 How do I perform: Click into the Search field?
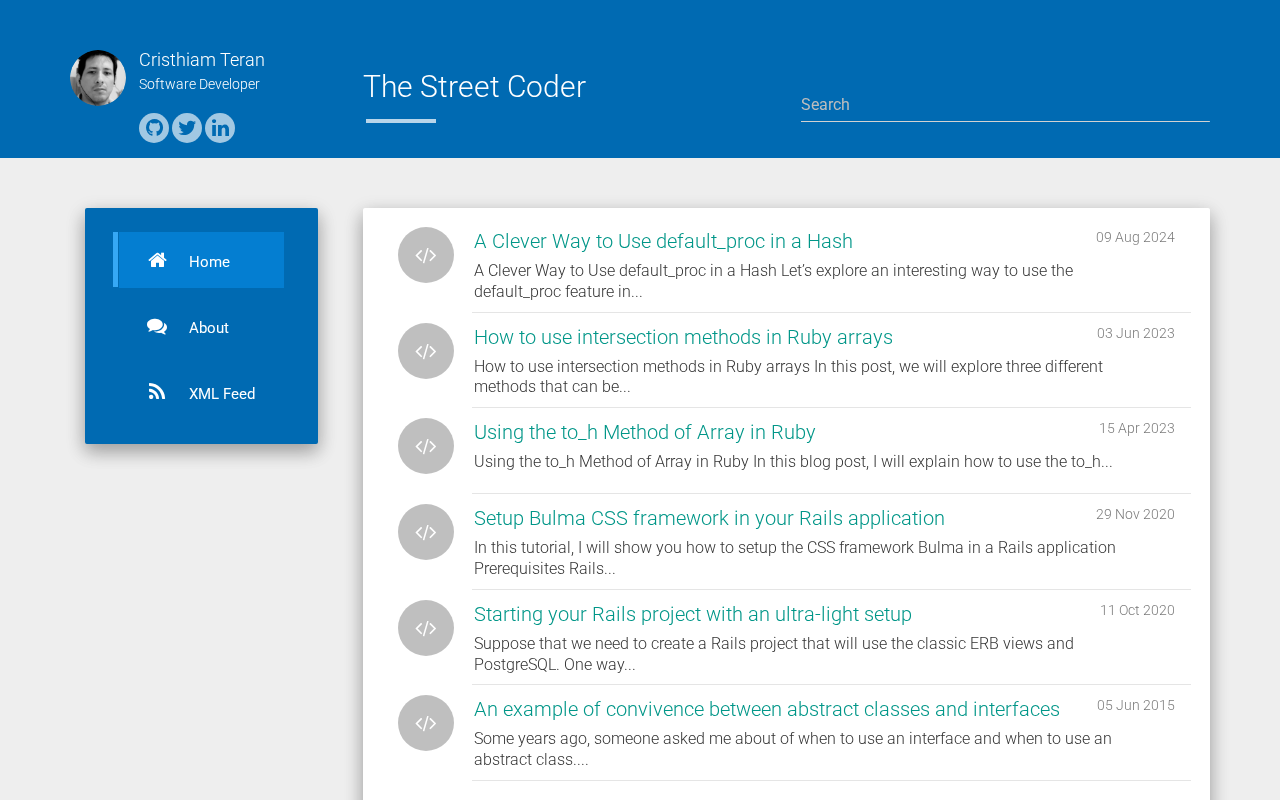click(x=1004, y=105)
